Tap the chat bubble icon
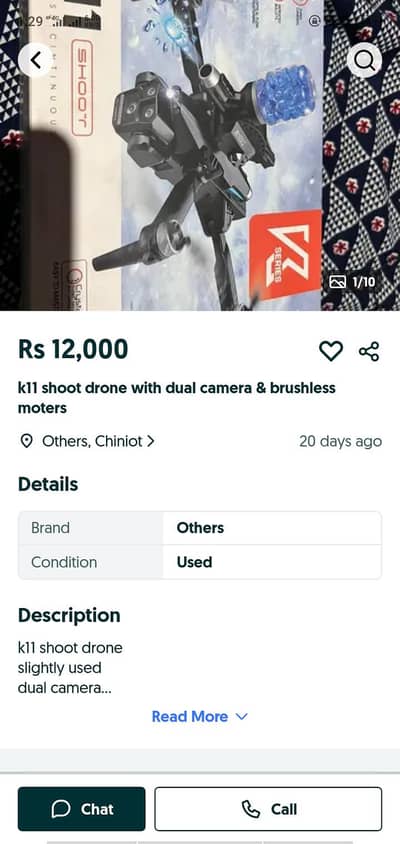This screenshot has height=844, width=400. pos(61,809)
